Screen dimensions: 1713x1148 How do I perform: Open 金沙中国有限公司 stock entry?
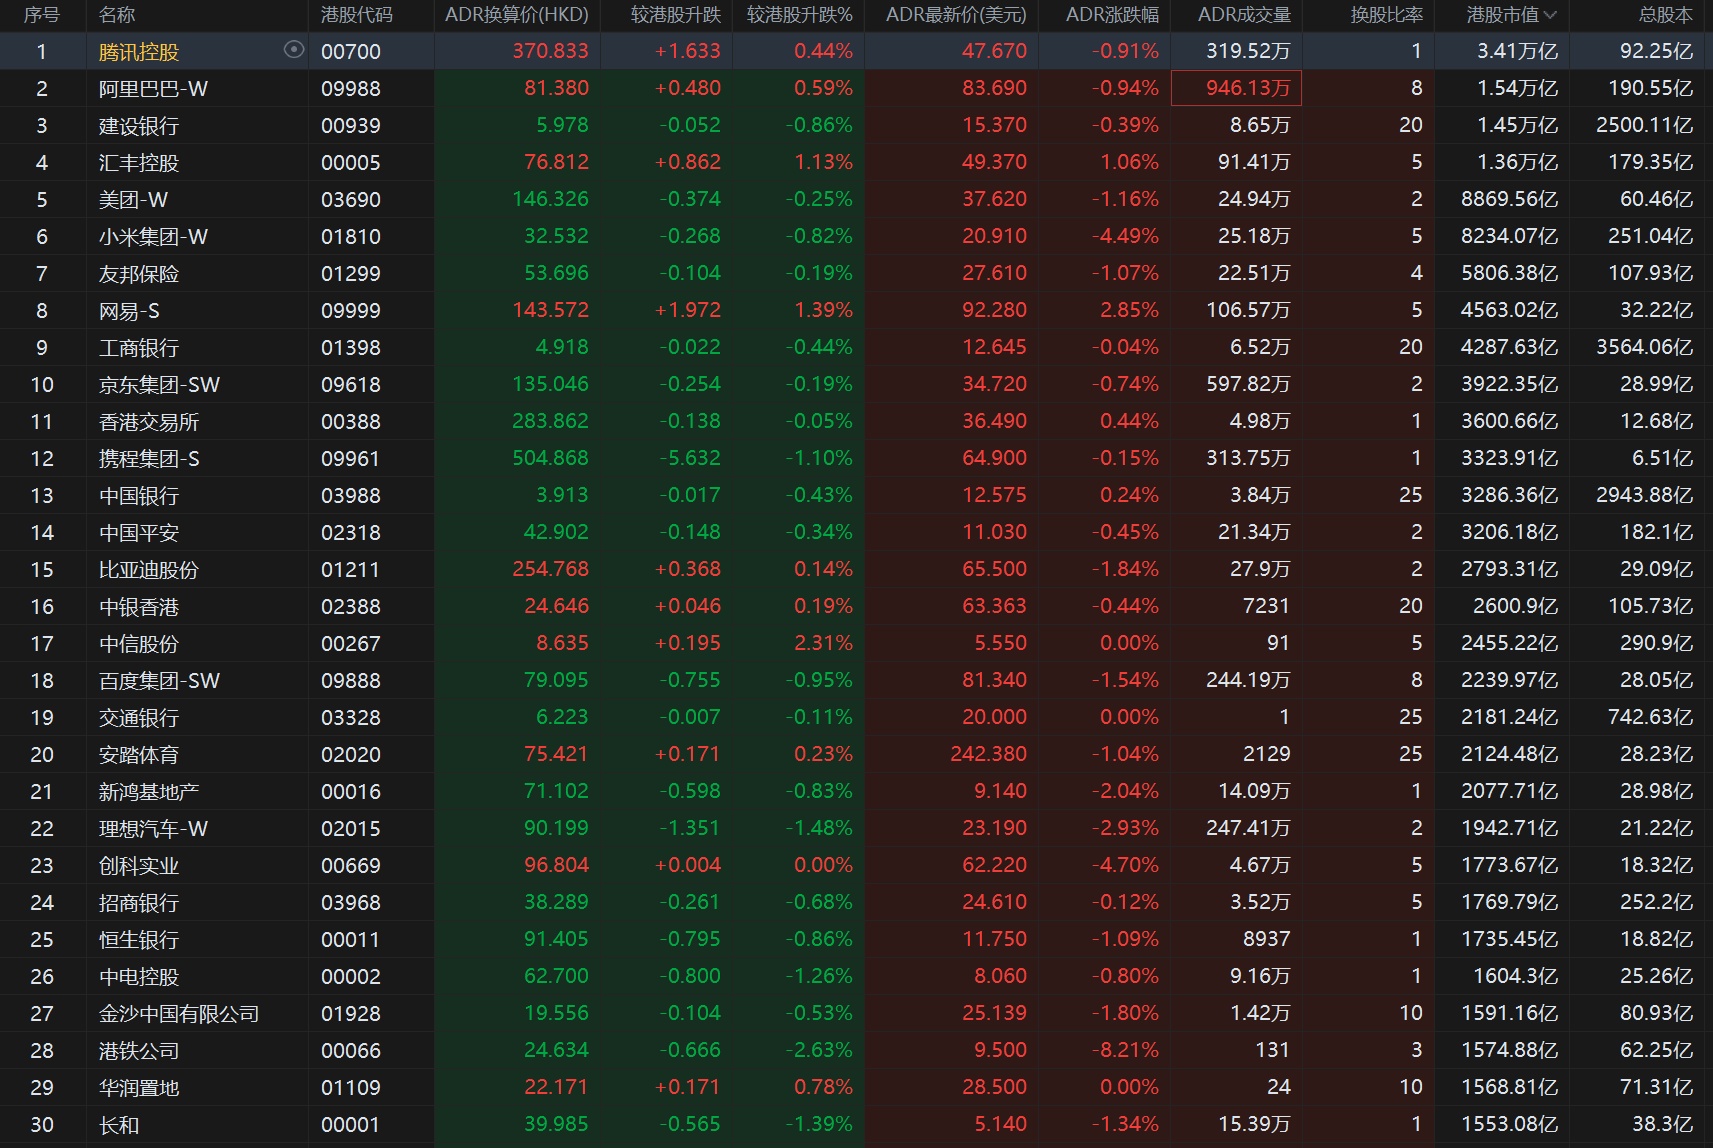coord(178,1014)
